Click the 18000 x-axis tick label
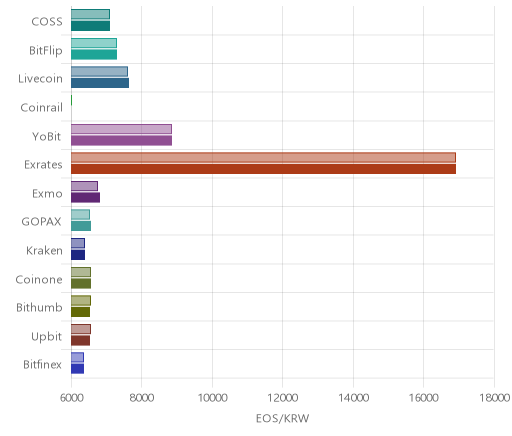512x436 pixels. [x=494, y=398]
